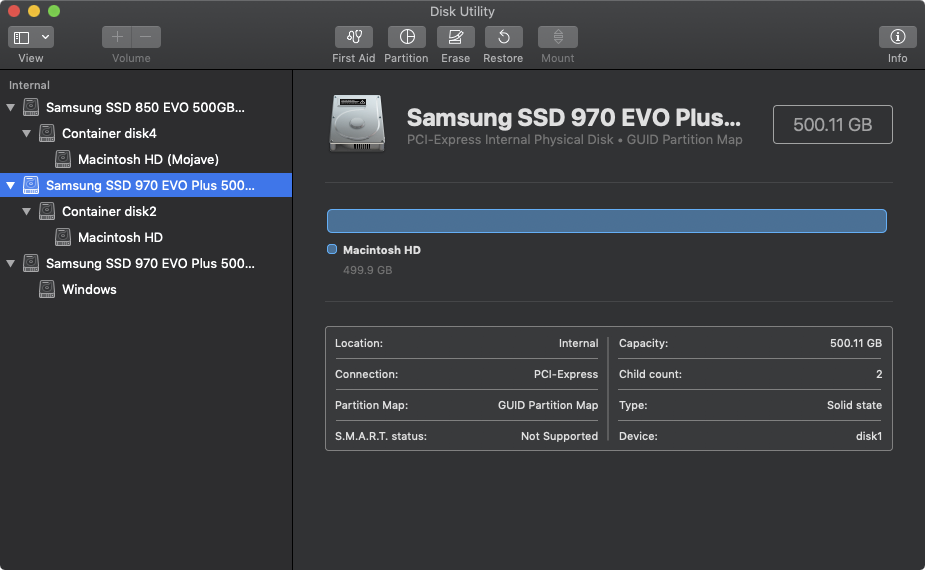
Task: Remove a volume with the minus button
Action: tap(146, 37)
